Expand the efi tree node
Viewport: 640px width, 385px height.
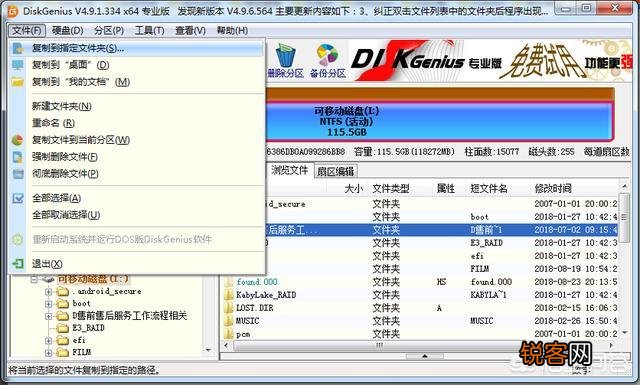click(x=49, y=340)
